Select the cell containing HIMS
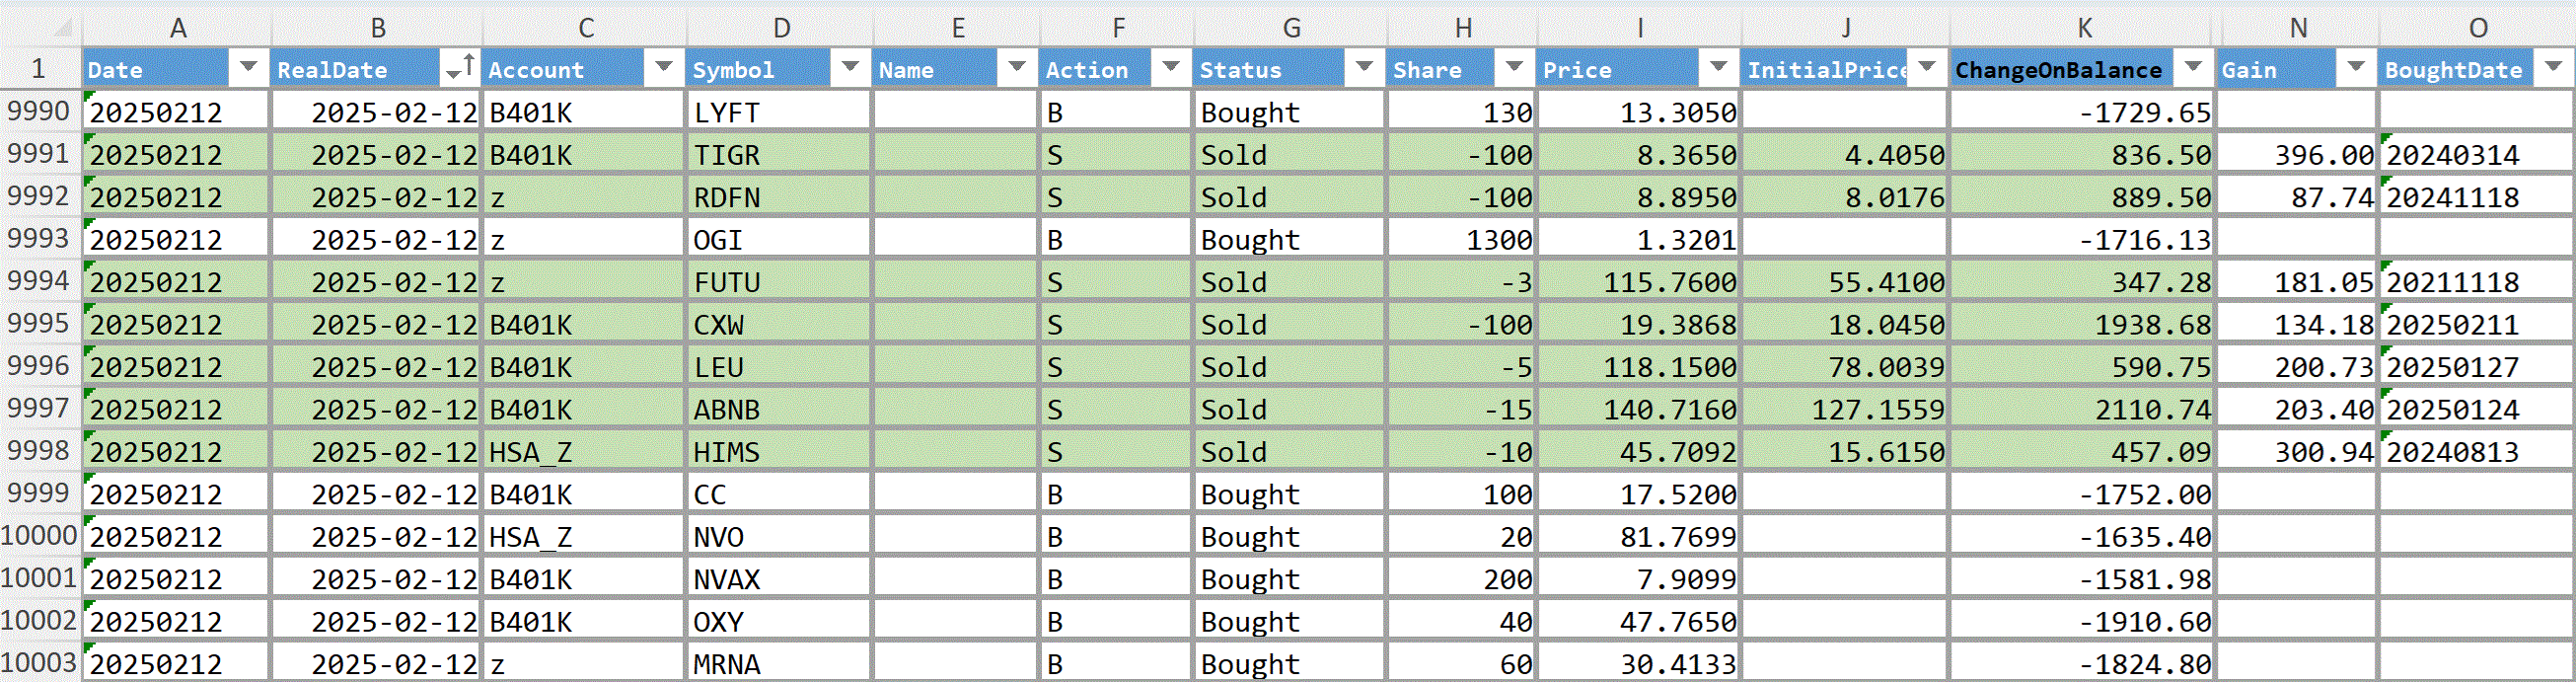The width and height of the screenshot is (2576, 682). point(778,451)
